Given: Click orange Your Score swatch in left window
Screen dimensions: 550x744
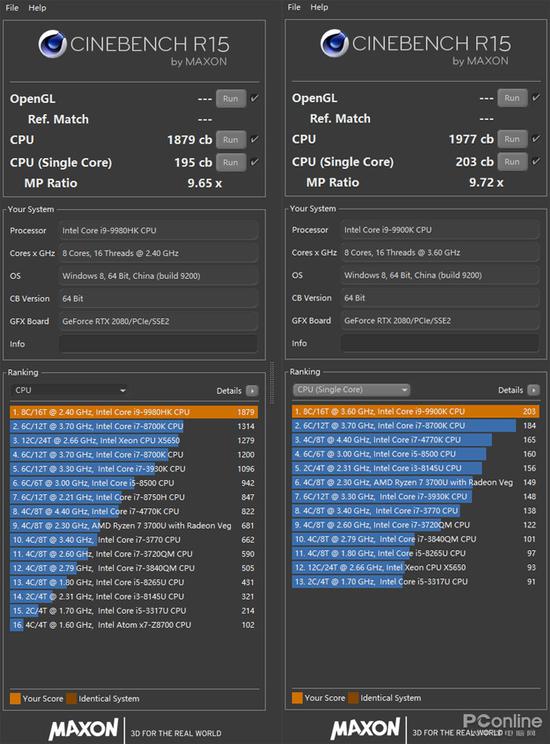Looking at the screenshot, I should coord(15,698).
